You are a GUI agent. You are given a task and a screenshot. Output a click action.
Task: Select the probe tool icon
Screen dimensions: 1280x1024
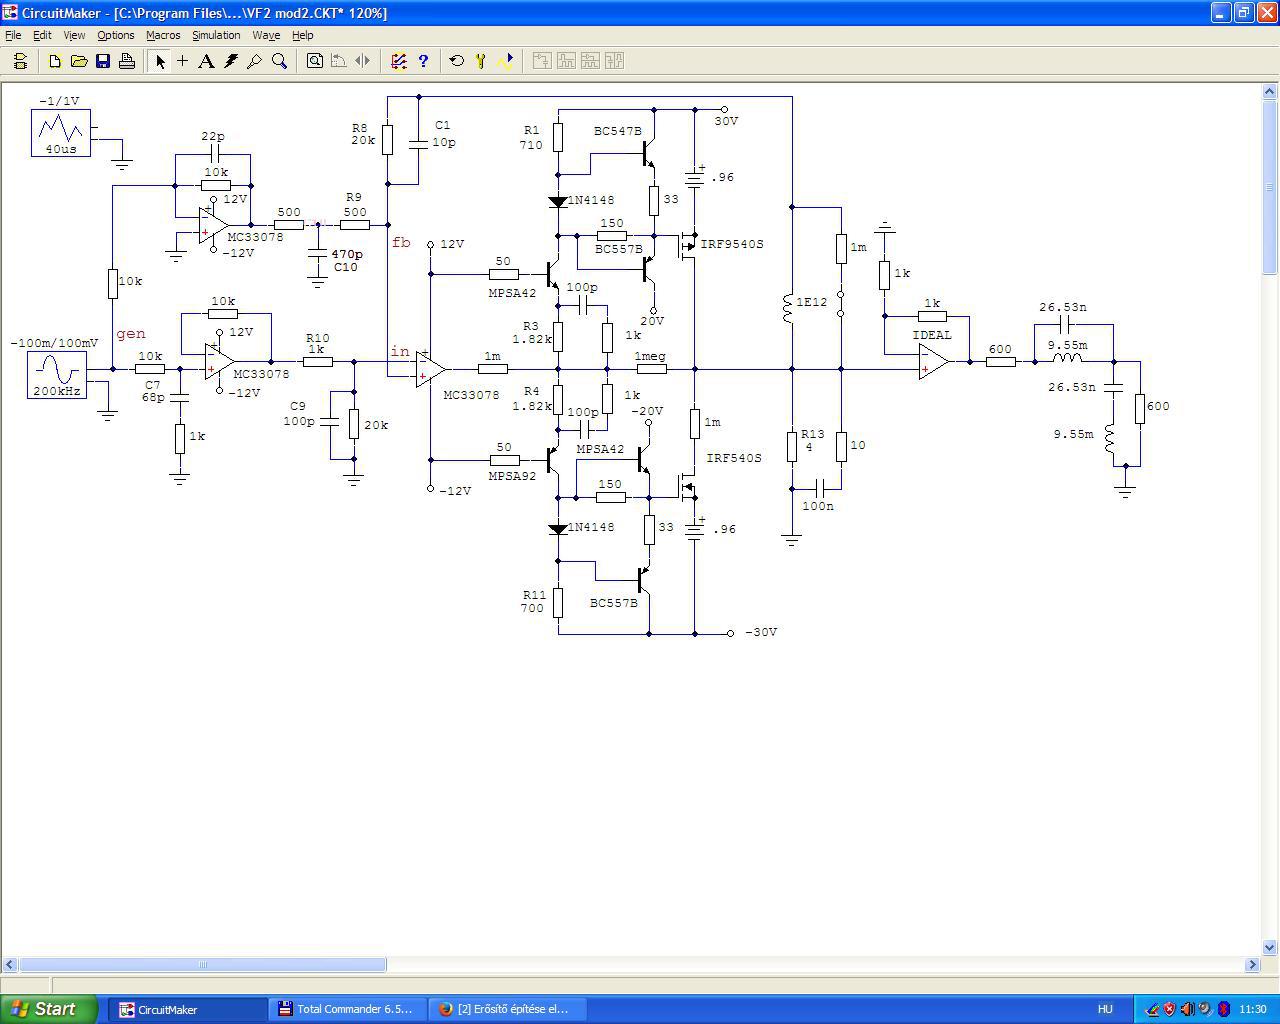tap(255, 61)
